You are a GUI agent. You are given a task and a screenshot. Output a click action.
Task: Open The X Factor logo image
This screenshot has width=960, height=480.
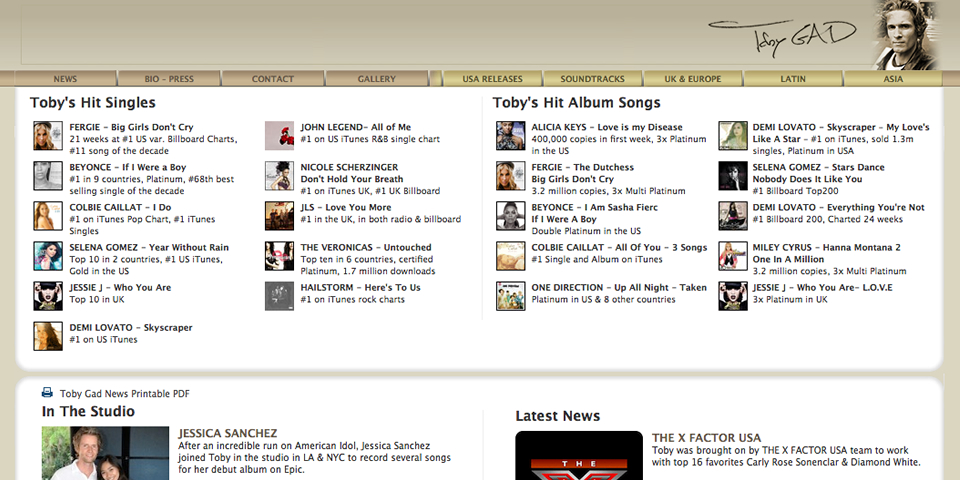[579, 456]
